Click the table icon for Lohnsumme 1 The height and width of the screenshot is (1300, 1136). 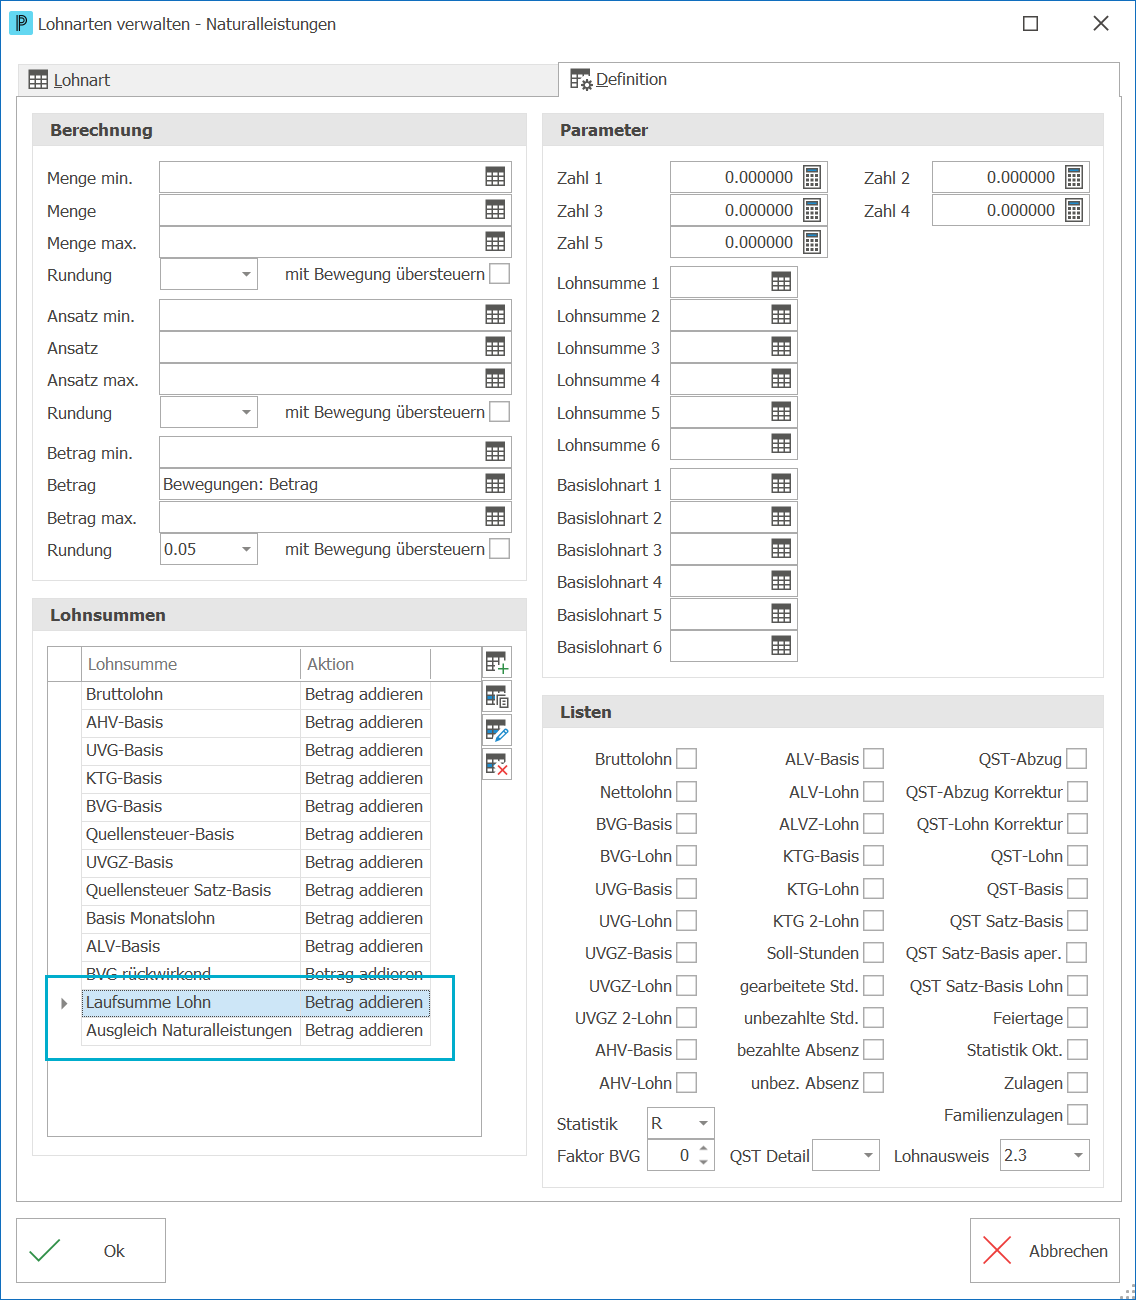[x=781, y=282]
